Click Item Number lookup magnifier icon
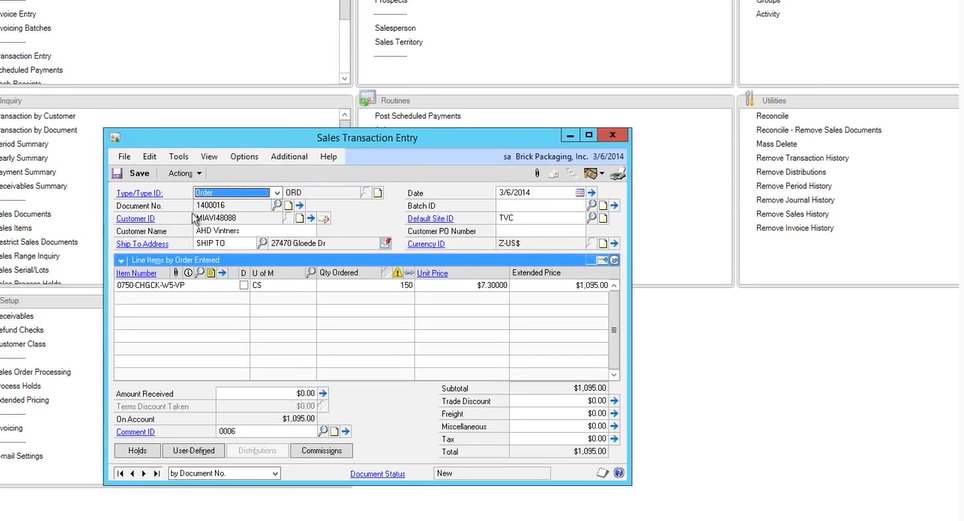 tap(200, 272)
